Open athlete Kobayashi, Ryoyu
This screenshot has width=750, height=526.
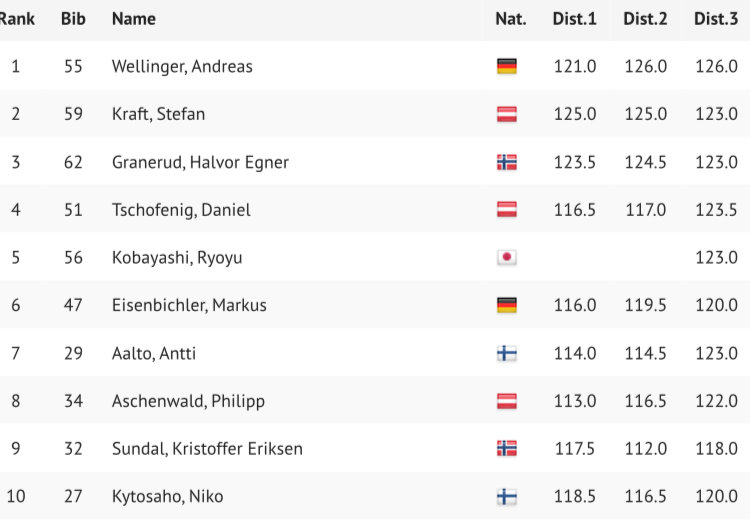[177, 258]
